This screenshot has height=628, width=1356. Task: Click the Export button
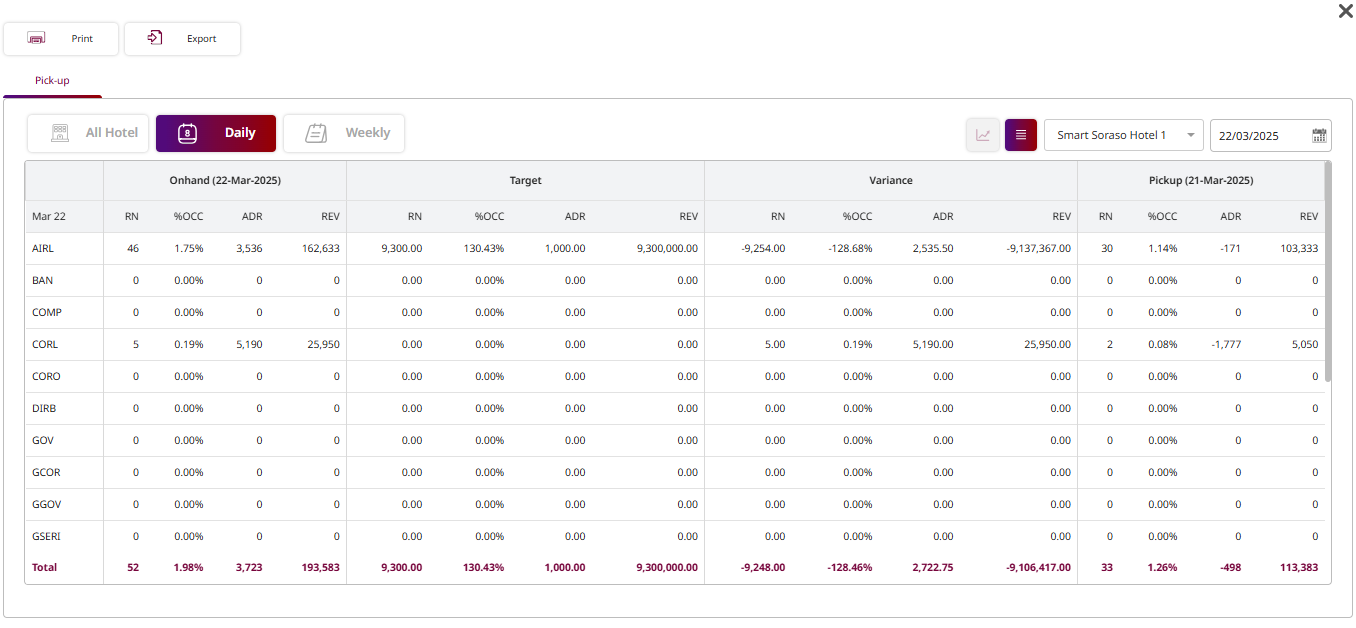[x=182, y=39]
